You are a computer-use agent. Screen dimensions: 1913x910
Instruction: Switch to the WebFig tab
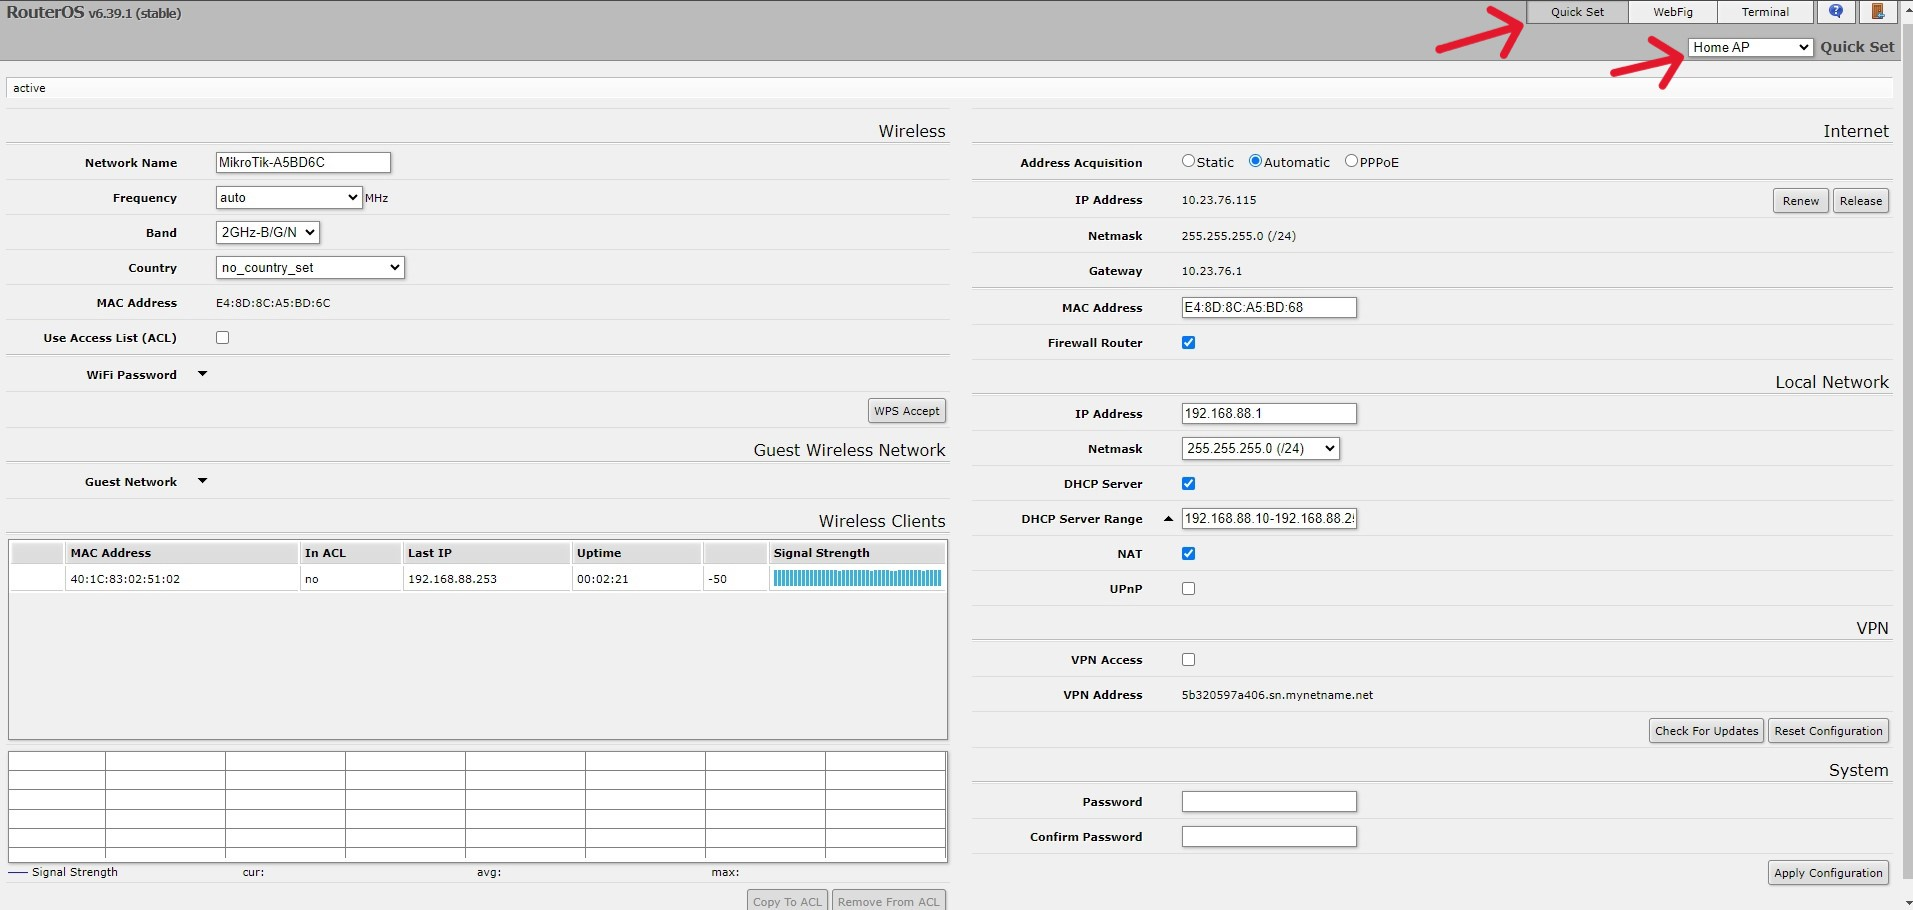[1672, 12]
